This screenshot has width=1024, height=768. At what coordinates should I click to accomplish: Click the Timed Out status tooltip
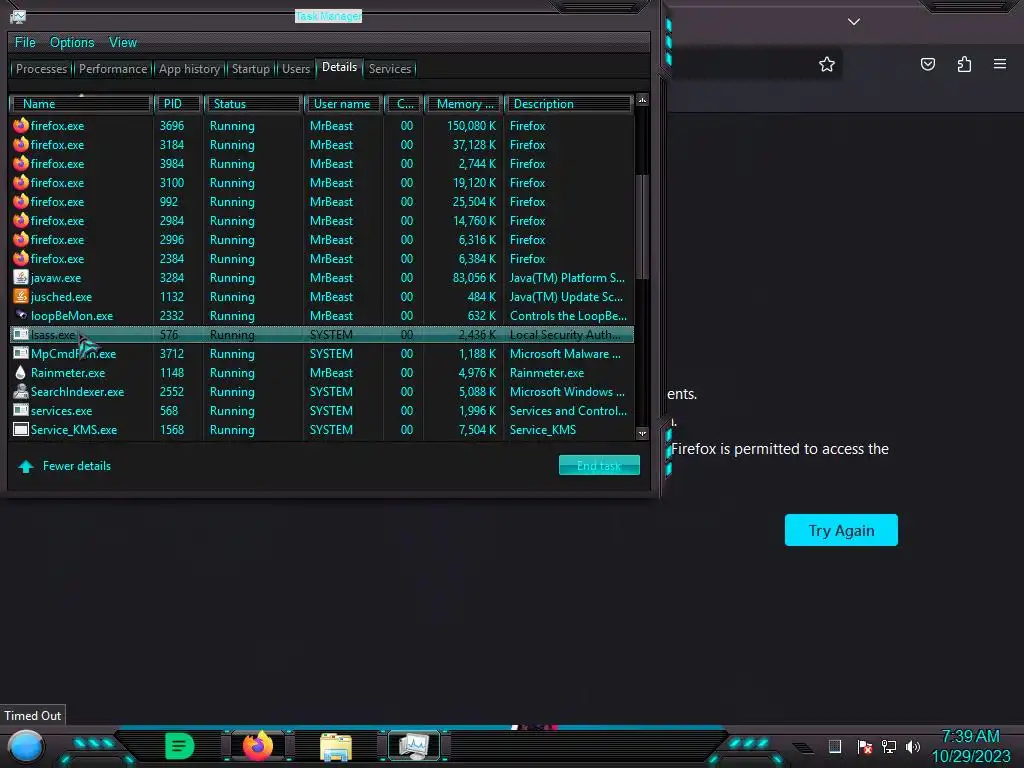click(x=33, y=716)
